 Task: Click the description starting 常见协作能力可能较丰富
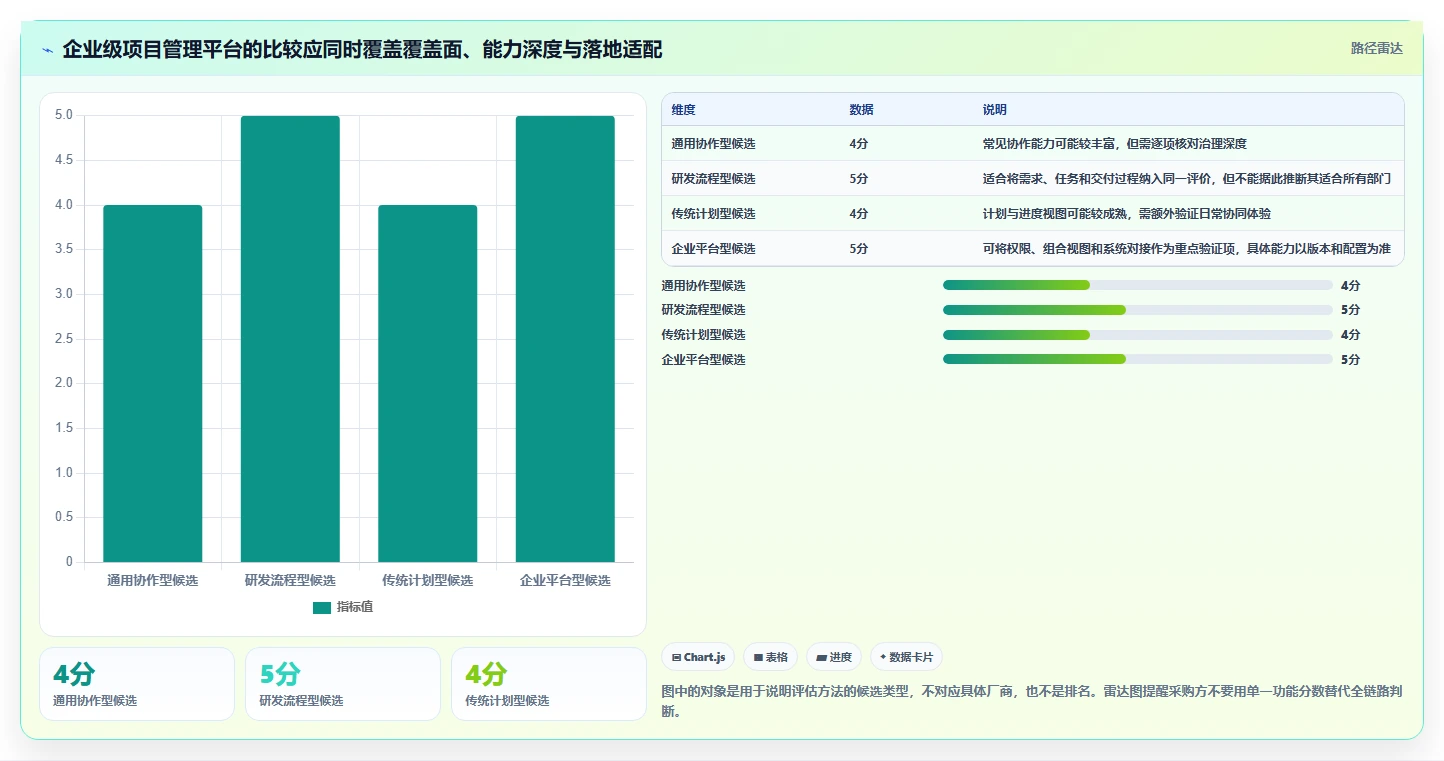[x=1115, y=144]
